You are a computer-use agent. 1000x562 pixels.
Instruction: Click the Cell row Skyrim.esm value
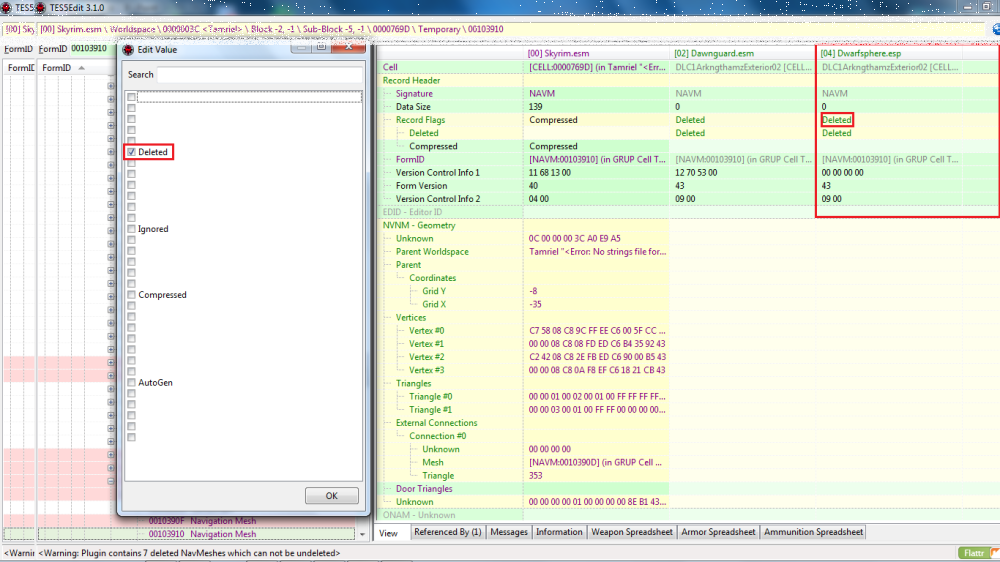point(597,67)
